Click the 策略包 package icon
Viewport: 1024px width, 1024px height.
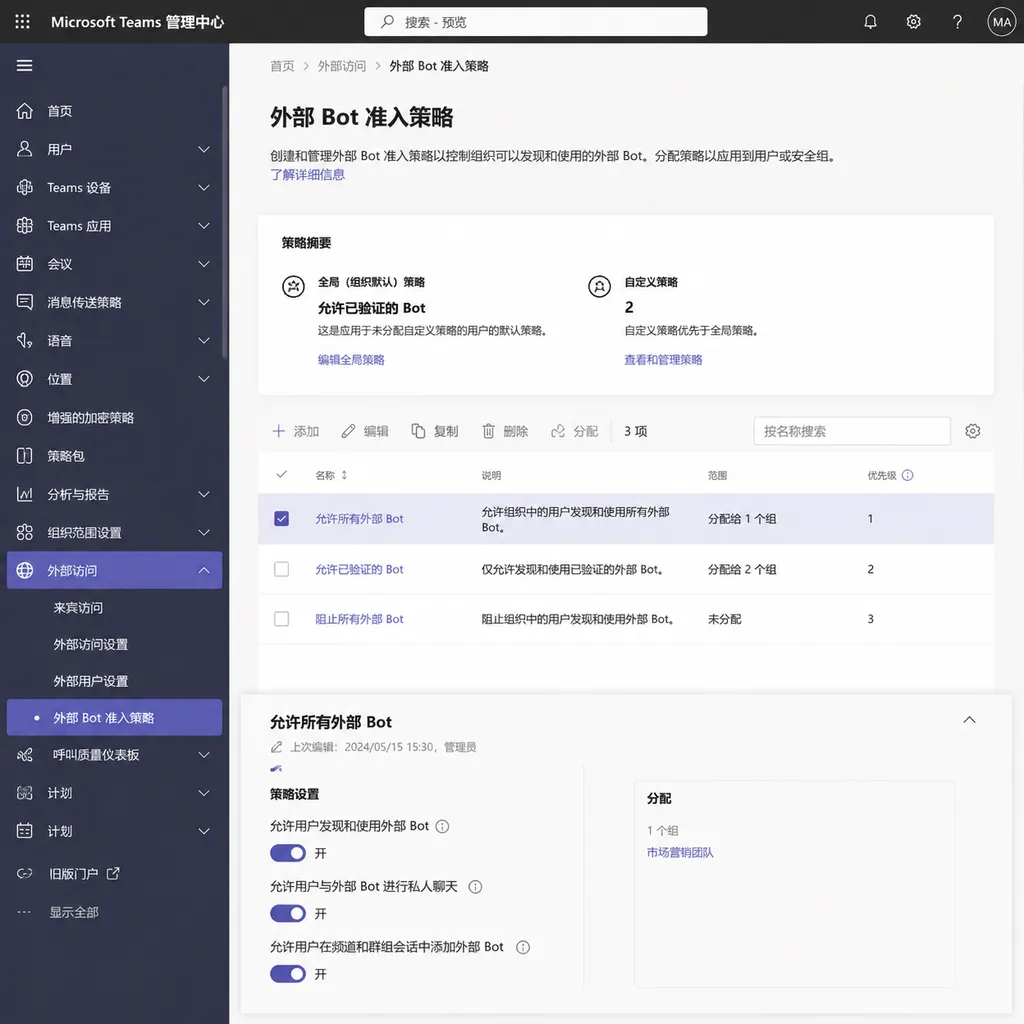click(24, 456)
